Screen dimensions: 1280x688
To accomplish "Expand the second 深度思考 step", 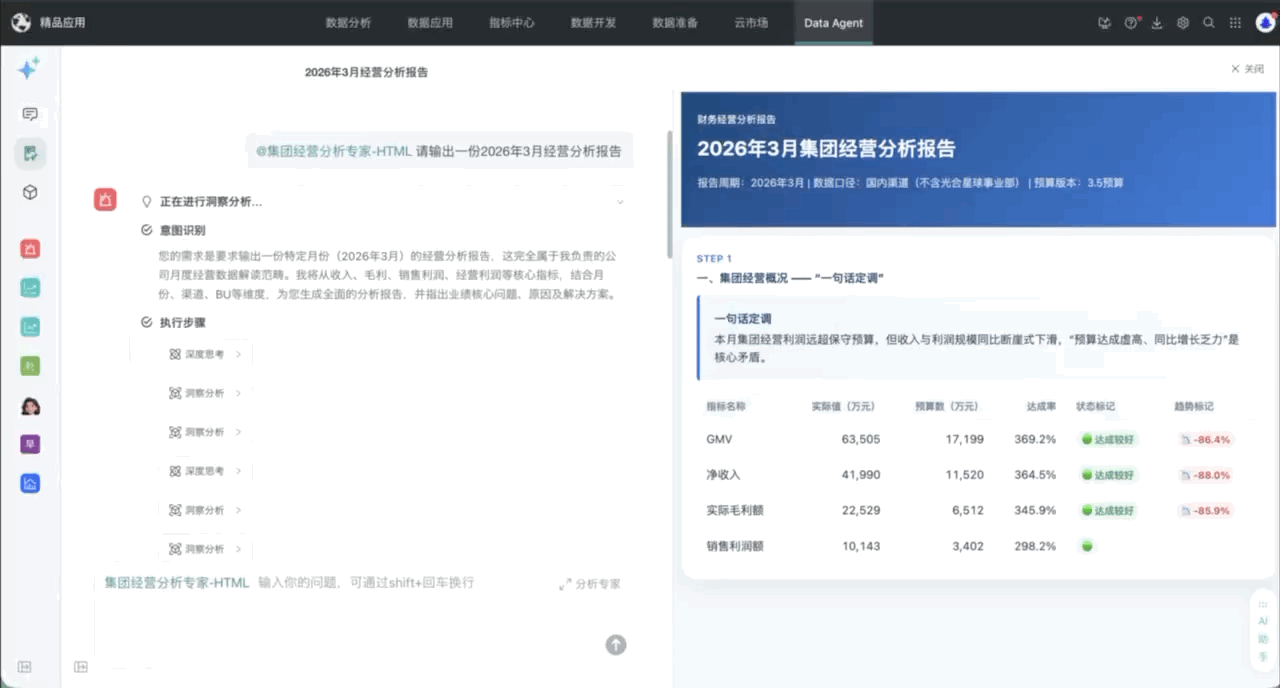I will 205,471.
